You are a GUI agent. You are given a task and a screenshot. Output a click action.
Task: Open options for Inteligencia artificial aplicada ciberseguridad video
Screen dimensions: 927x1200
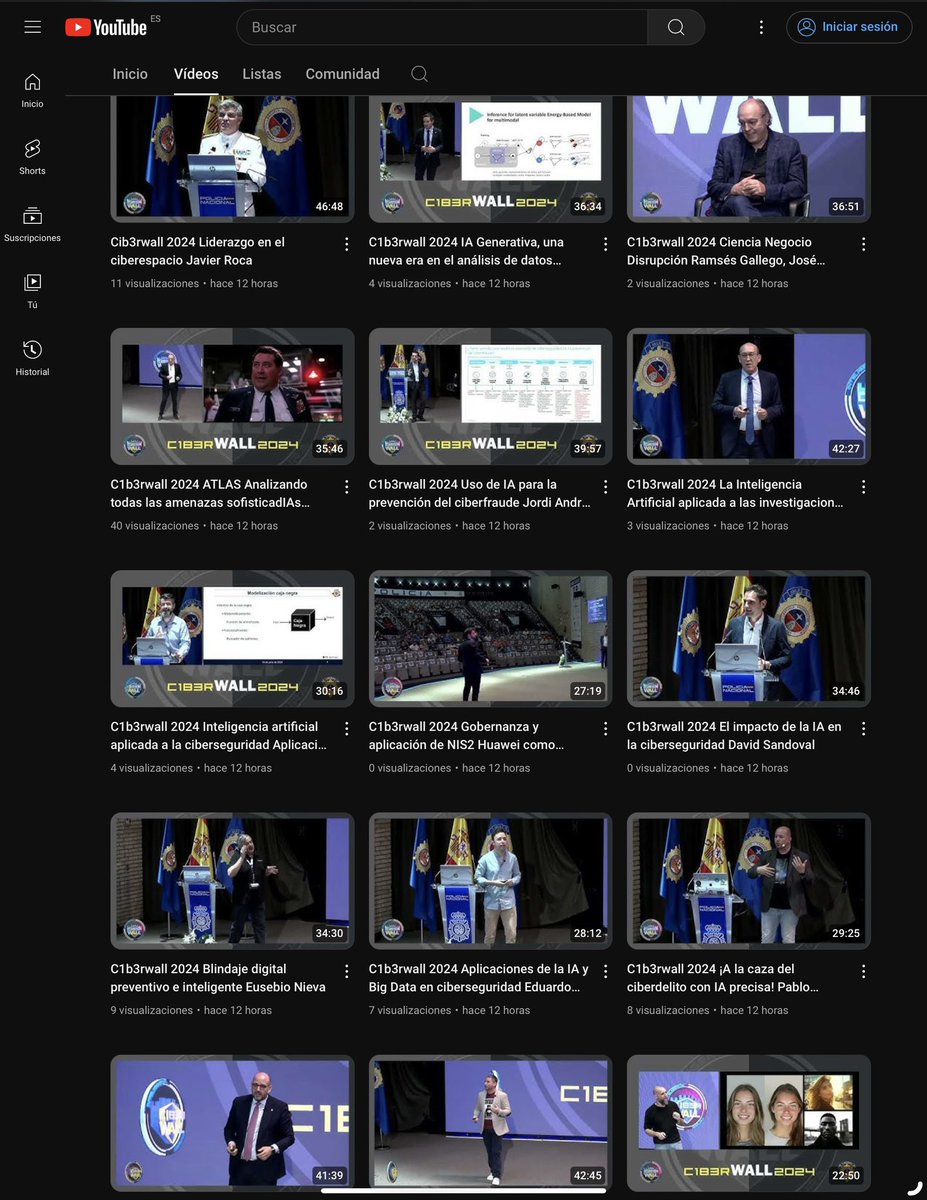point(347,729)
